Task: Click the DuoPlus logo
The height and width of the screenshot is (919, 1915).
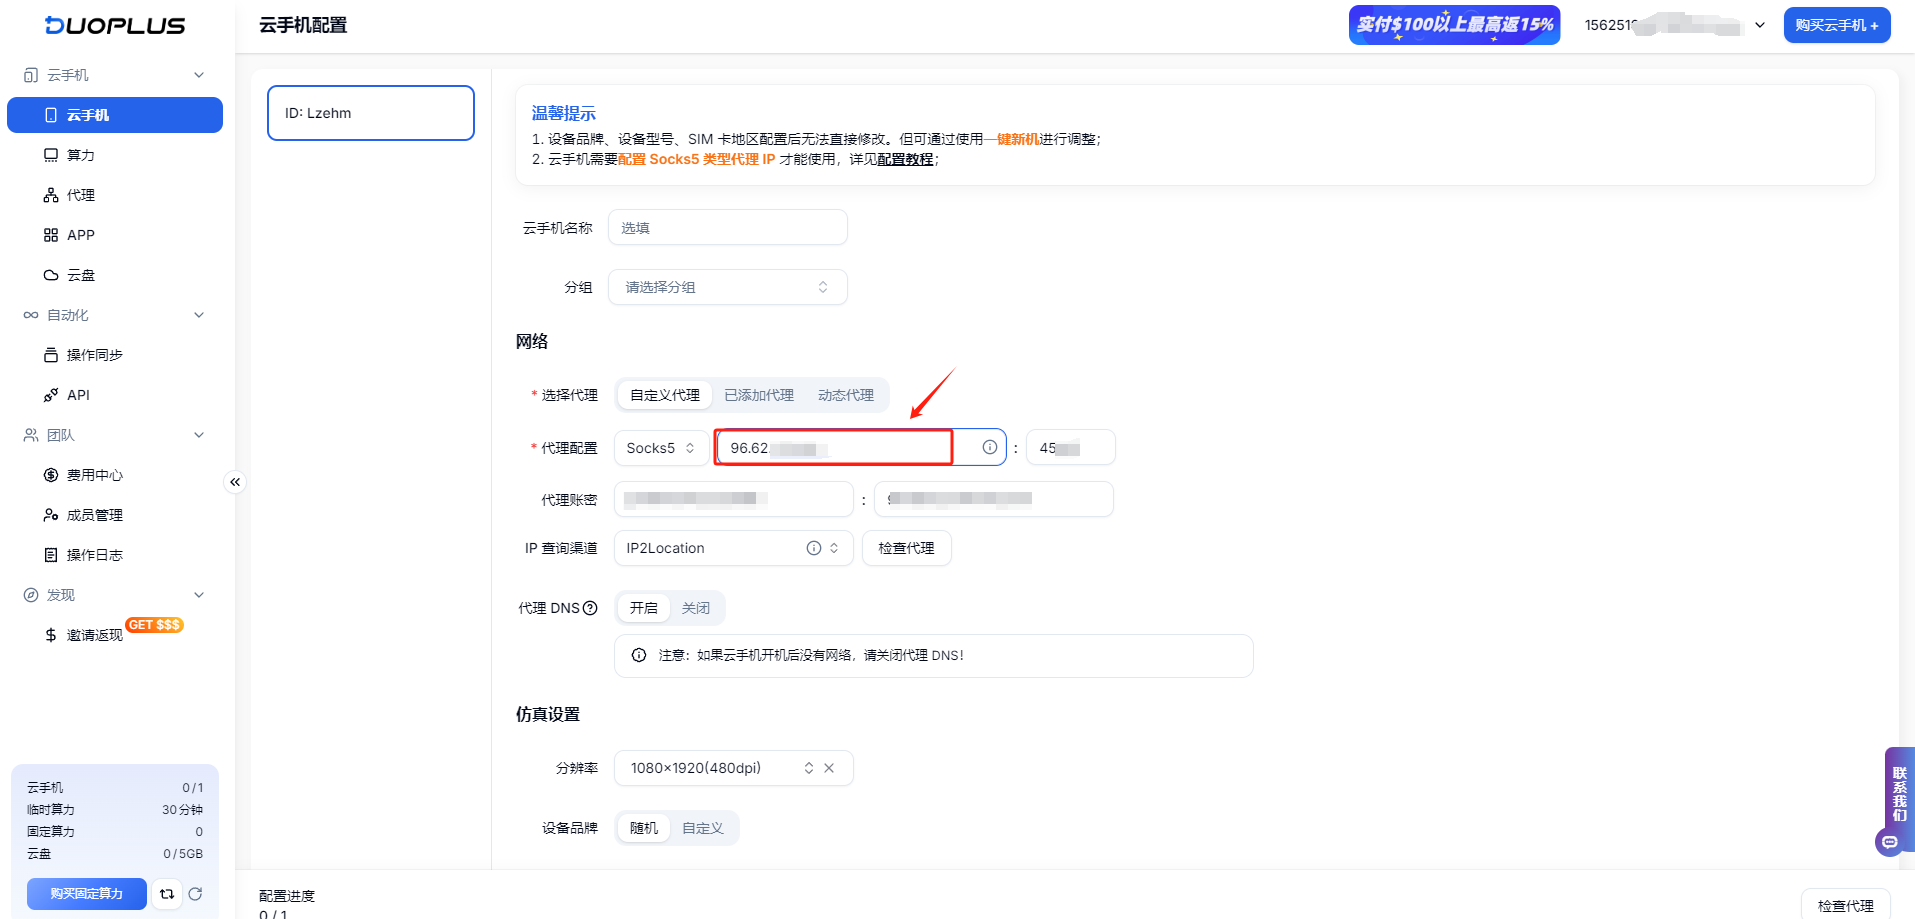Action: [115, 25]
